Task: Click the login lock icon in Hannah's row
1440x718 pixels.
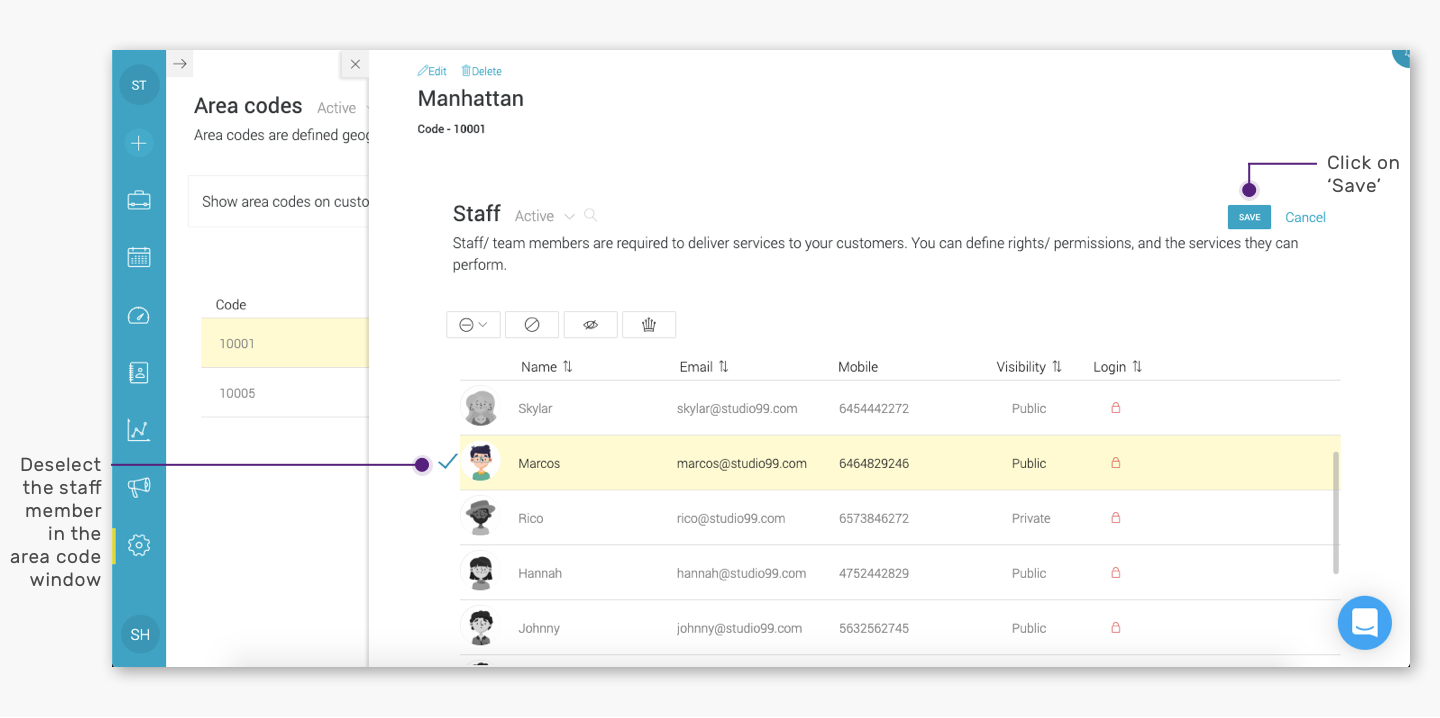Action: tap(1116, 573)
